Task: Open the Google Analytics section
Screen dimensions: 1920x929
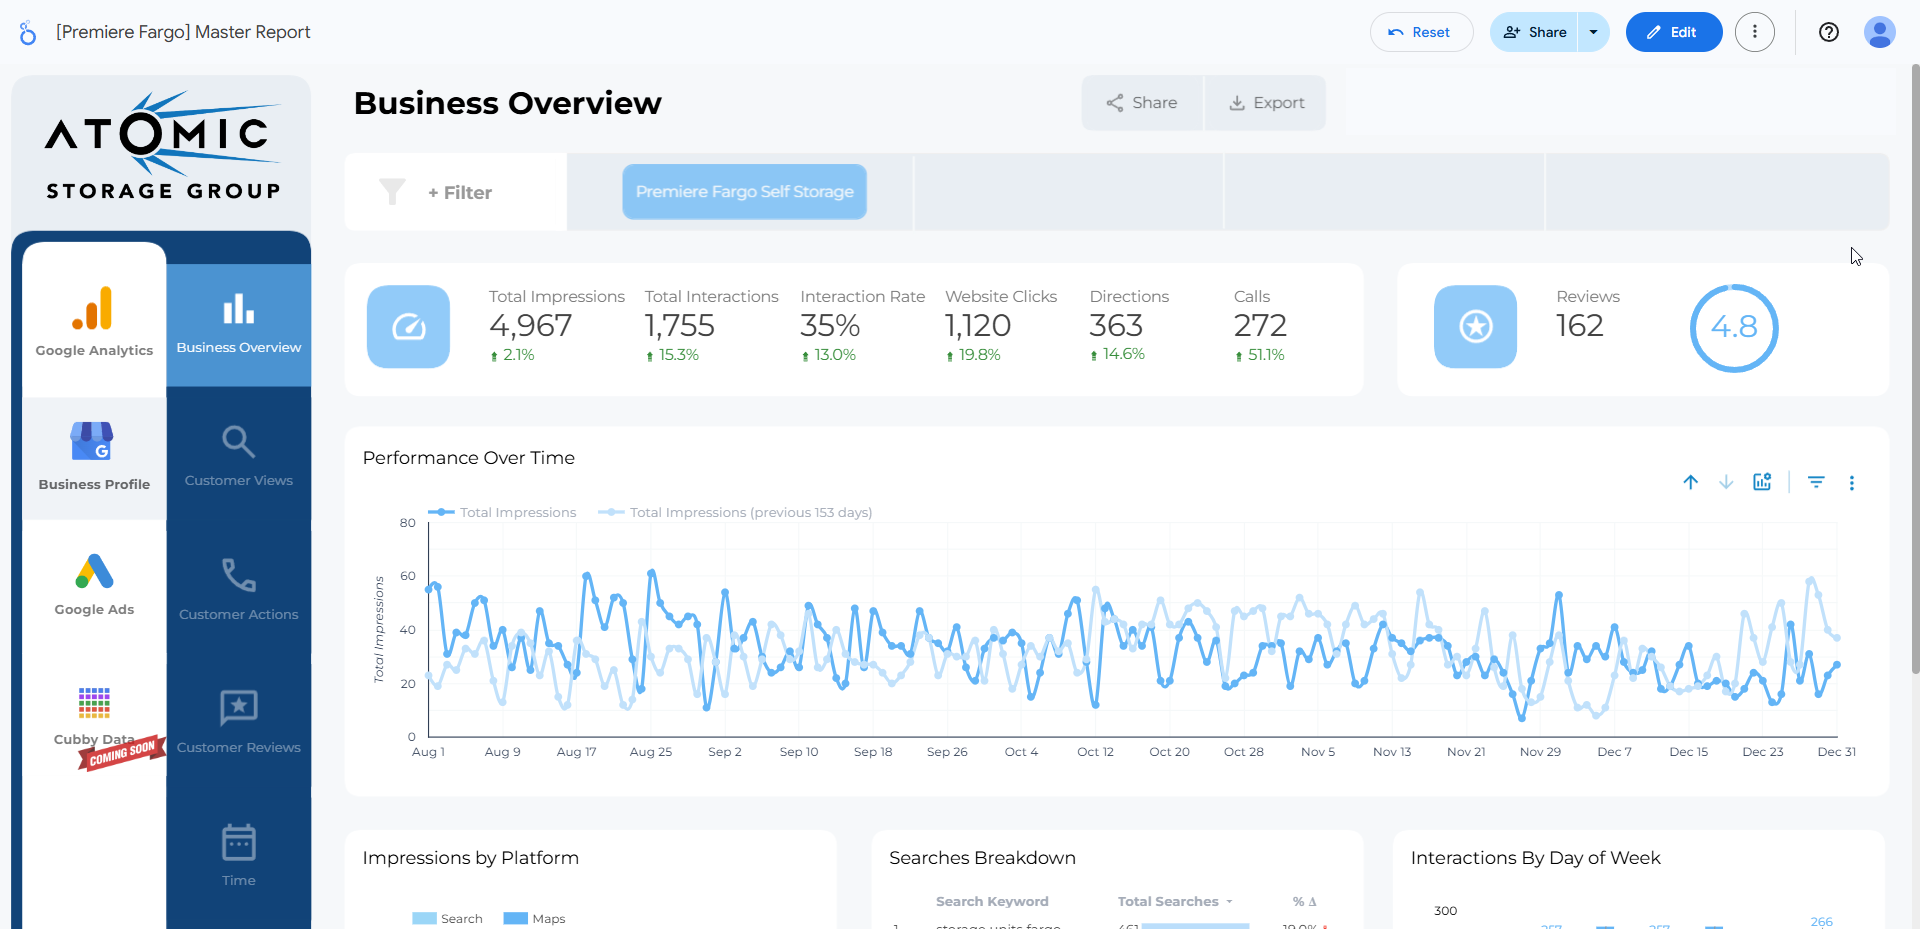Action: [94, 321]
